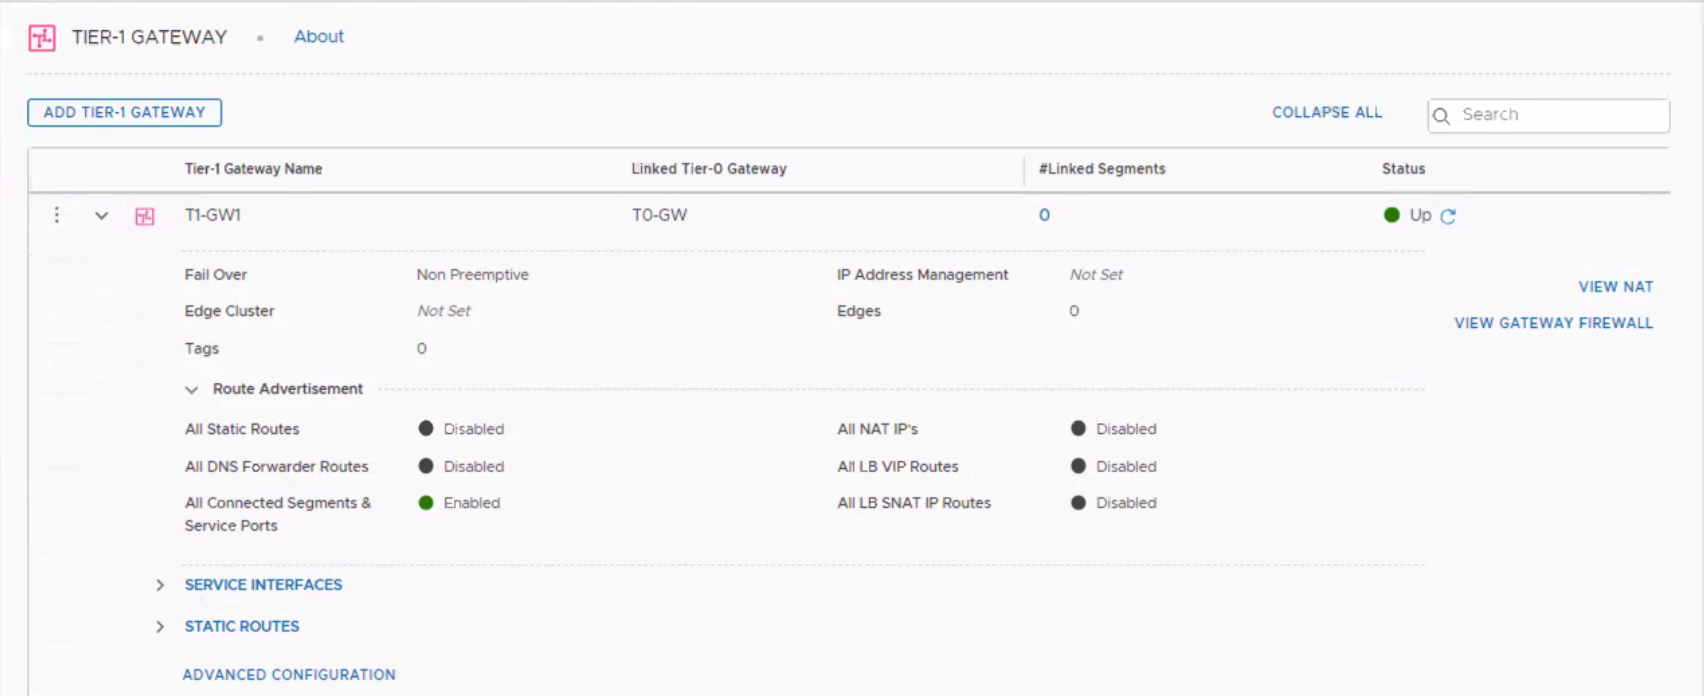Click into the Search field
This screenshot has height=696, width=1704.
1560,115
